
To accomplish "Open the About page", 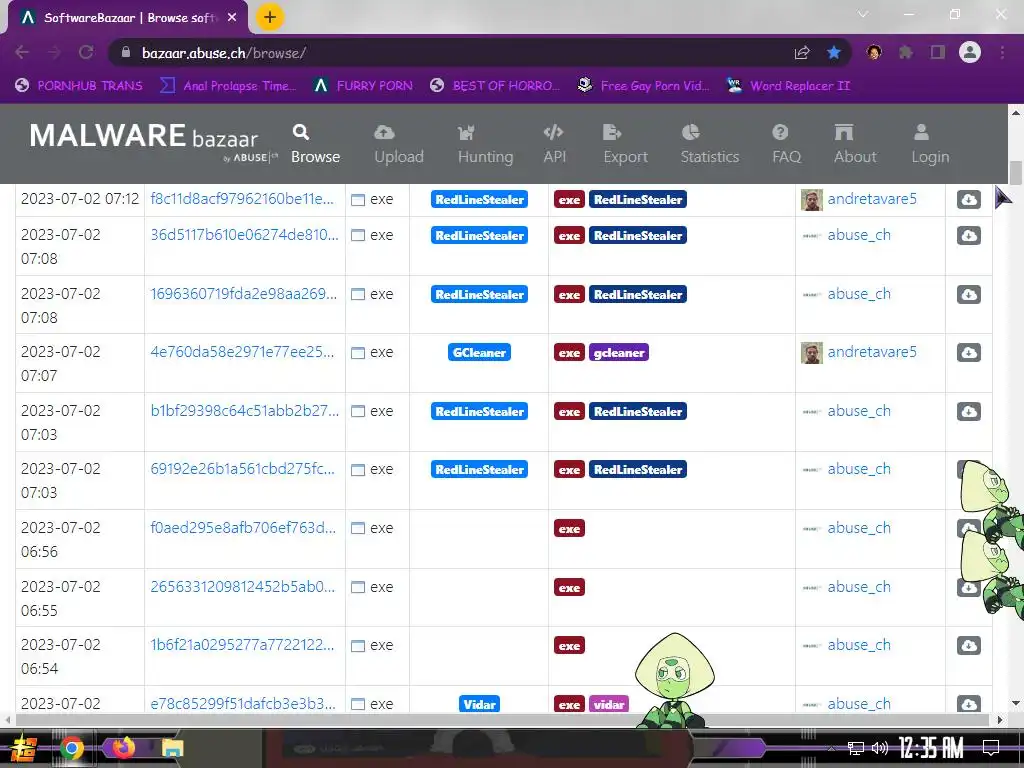I will click(x=855, y=144).
